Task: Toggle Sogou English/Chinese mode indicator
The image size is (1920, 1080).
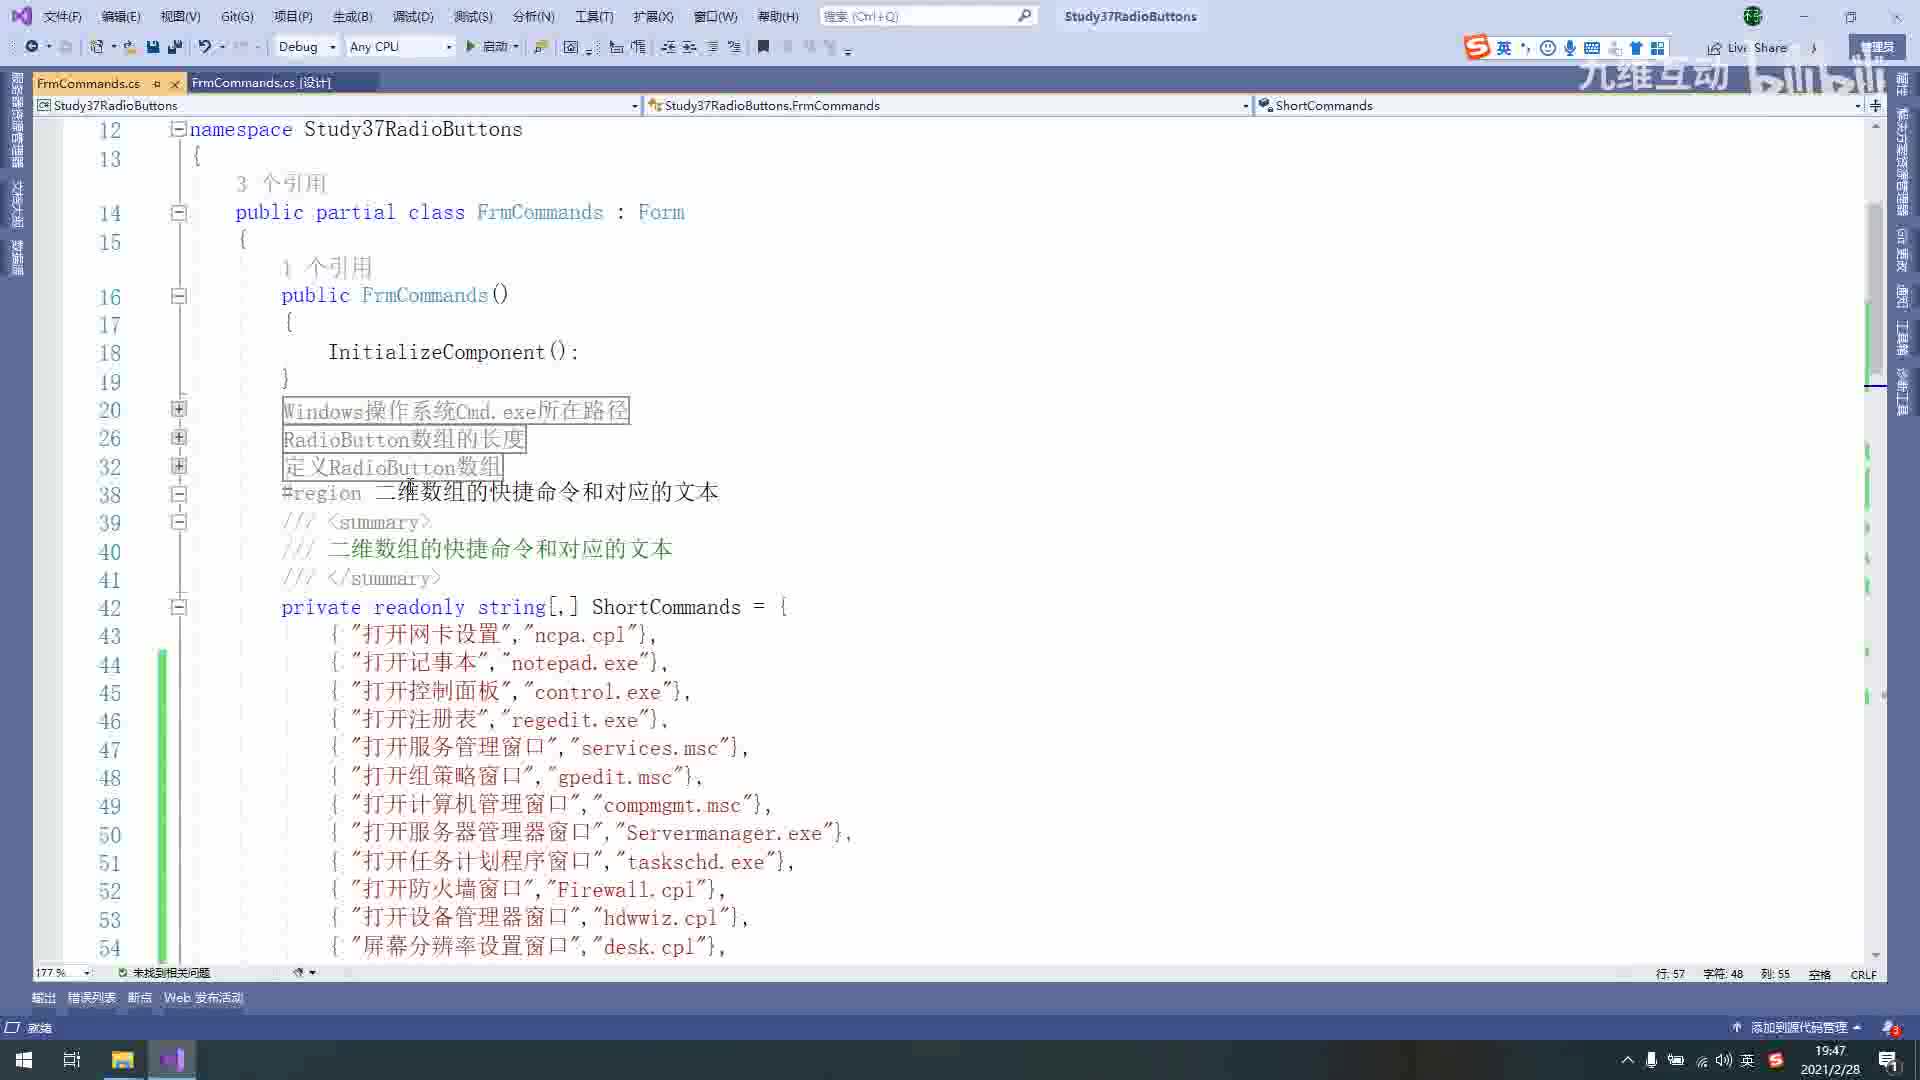Action: pyautogui.click(x=1503, y=48)
